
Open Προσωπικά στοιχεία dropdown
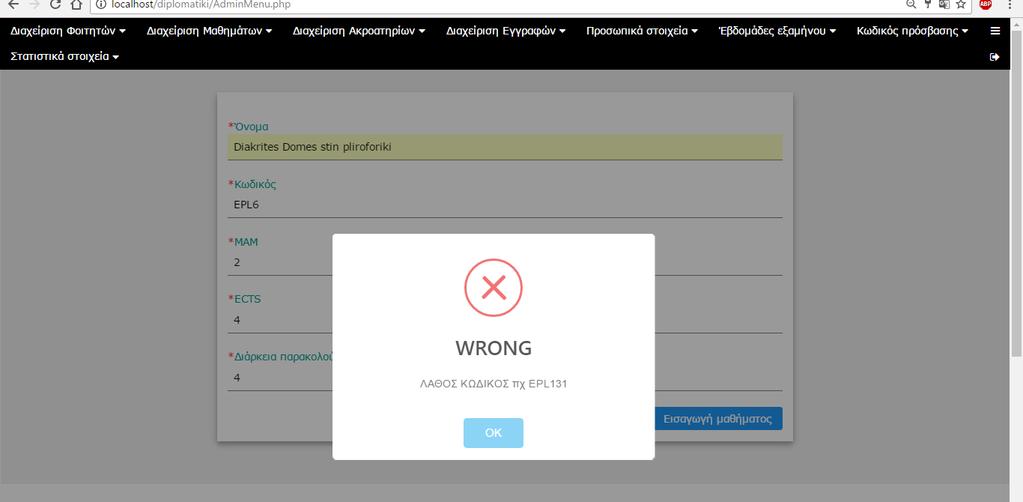click(x=642, y=31)
